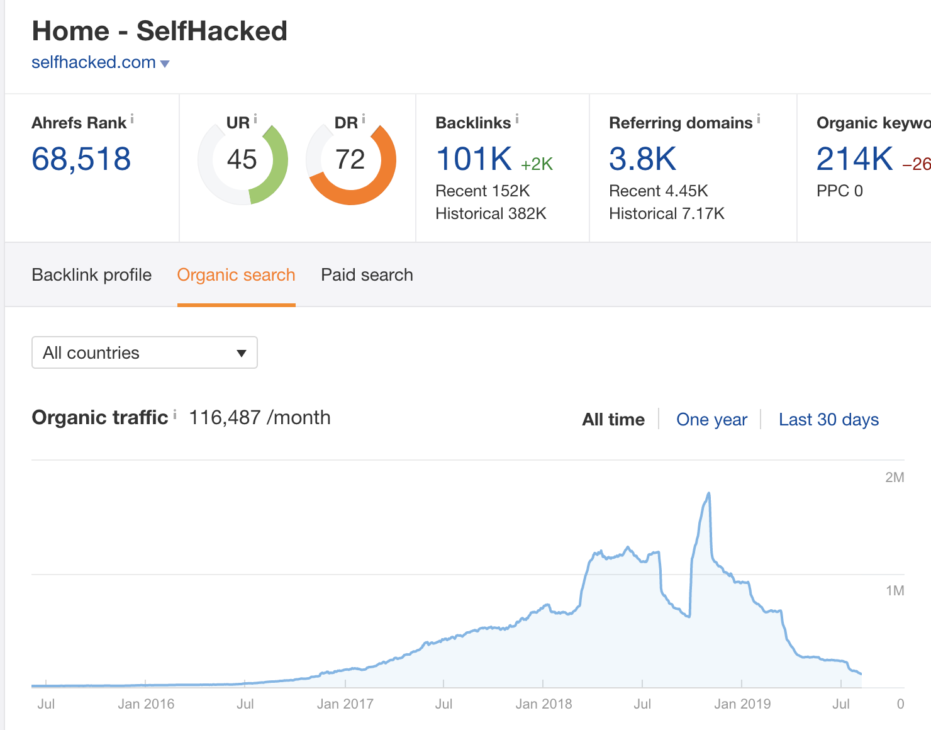Click the Jan 2019 axis label

[x=742, y=704]
